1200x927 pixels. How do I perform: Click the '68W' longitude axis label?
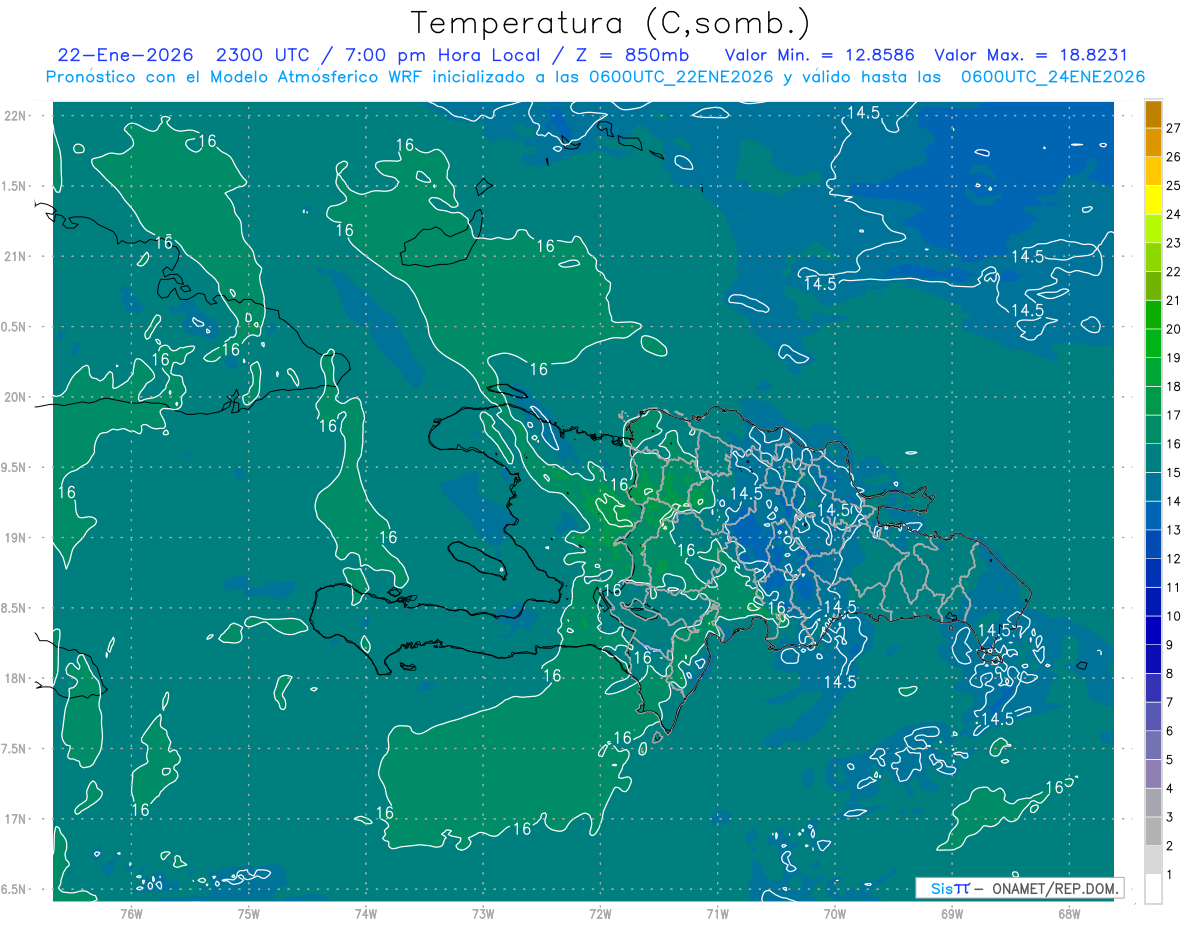coord(1069,914)
